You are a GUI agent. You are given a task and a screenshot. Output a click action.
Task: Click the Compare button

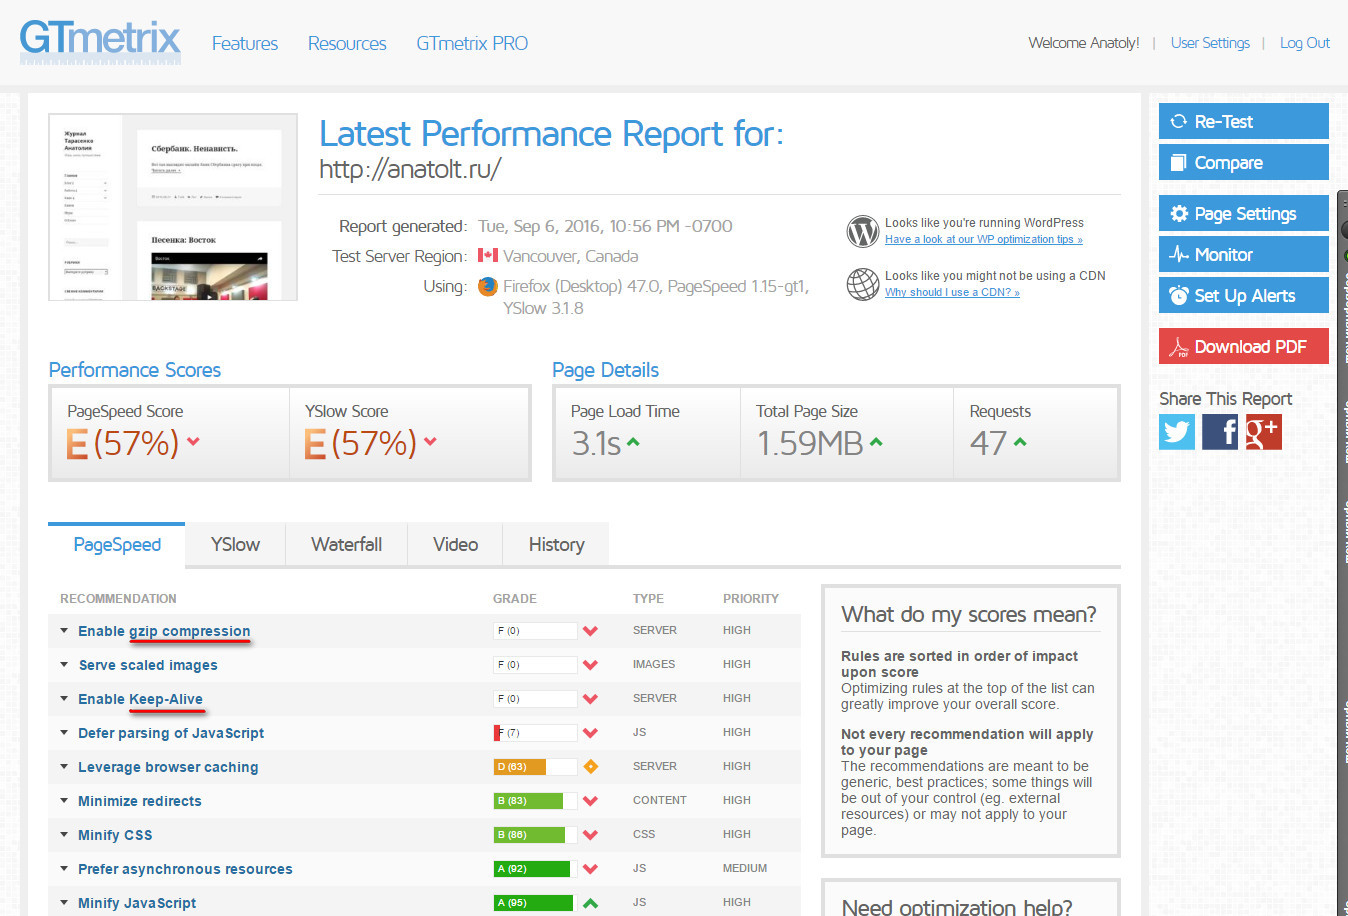[x=1244, y=162]
